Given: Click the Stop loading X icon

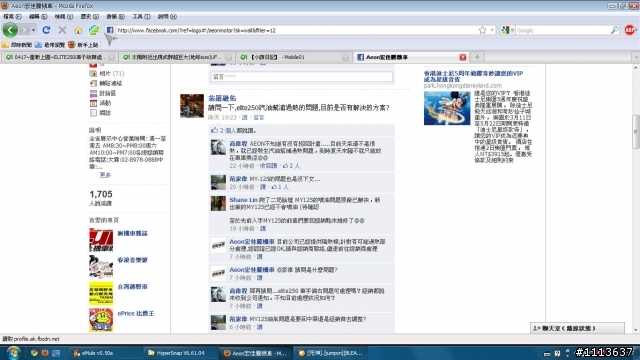Looking at the screenshot, I should [x=62, y=30].
